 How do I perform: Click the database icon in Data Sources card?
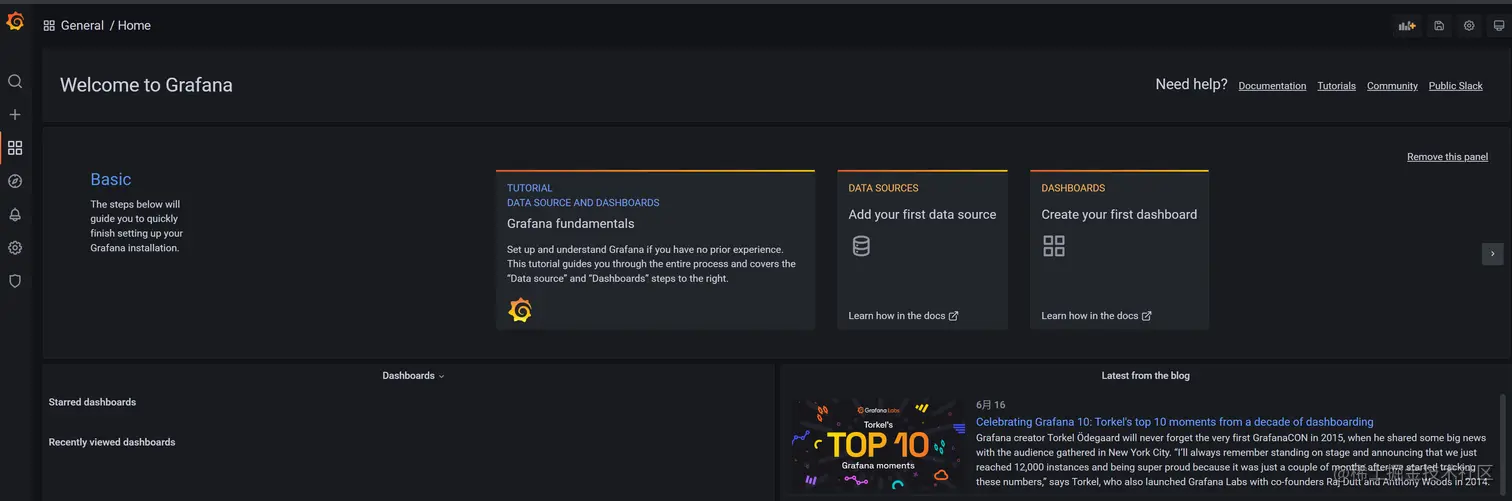[861, 246]
